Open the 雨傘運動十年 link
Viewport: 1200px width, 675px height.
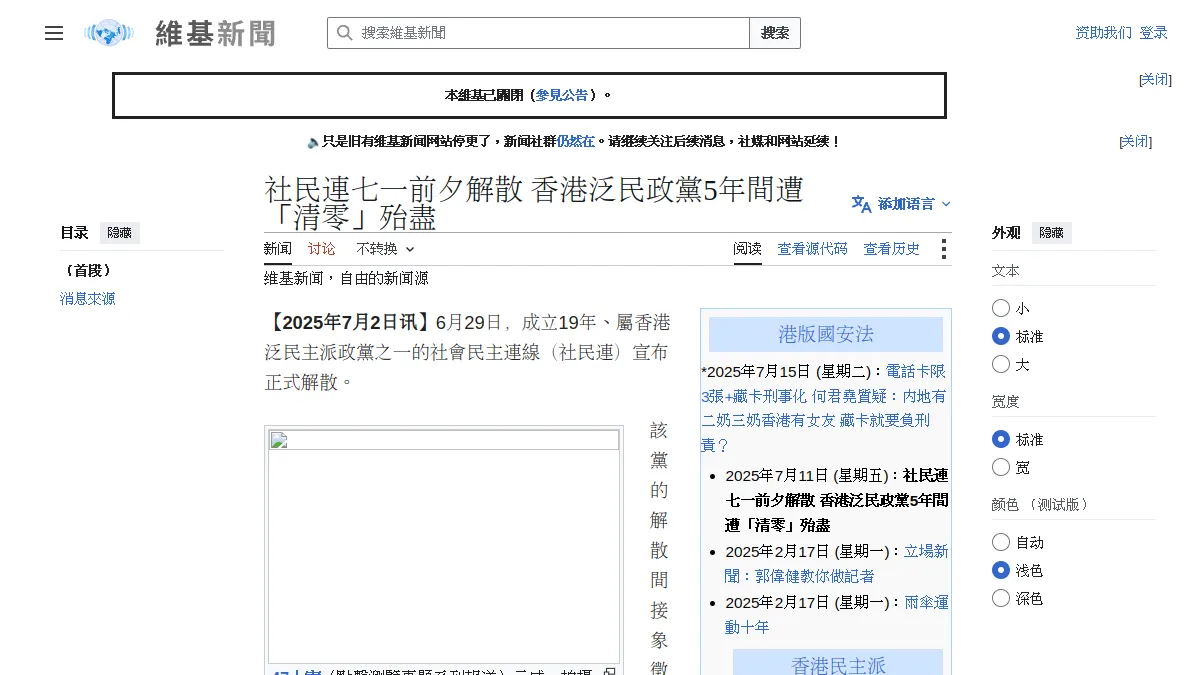pyautogui.click(x=836, y=614)
